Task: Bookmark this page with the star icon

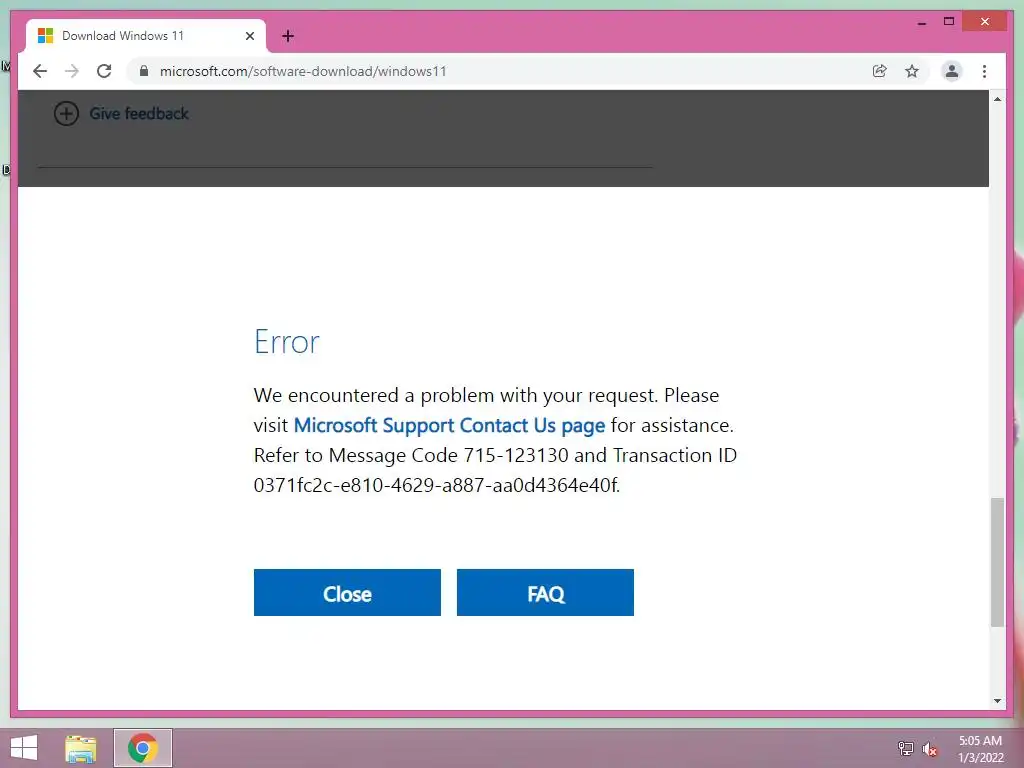Action: tap(912, 71)
